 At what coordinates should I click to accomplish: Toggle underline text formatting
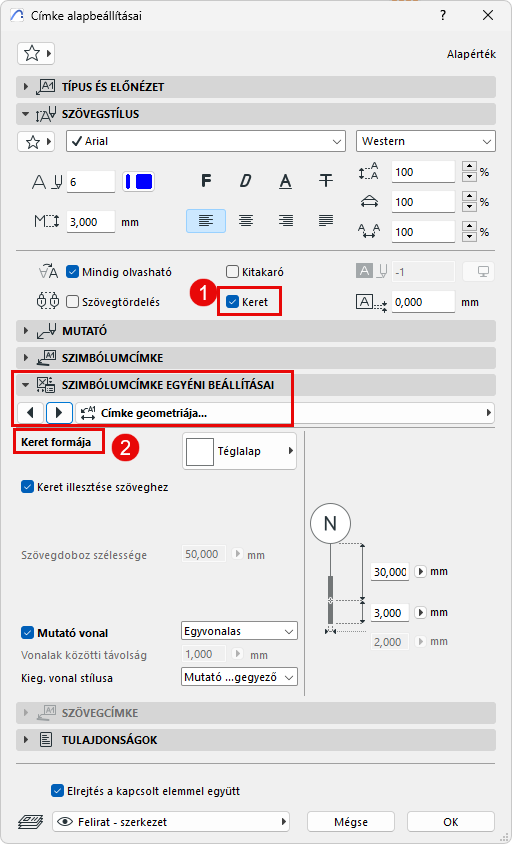click(x=285, y=181)
